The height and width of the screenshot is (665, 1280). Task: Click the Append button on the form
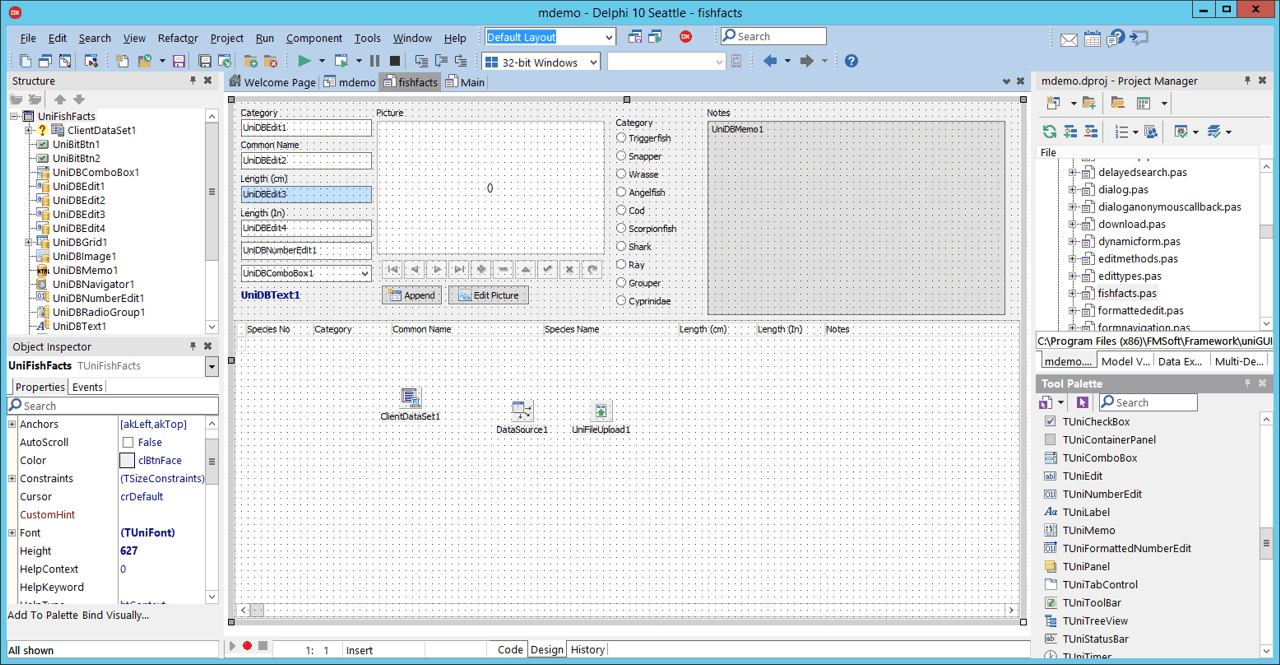click(410, 295)
